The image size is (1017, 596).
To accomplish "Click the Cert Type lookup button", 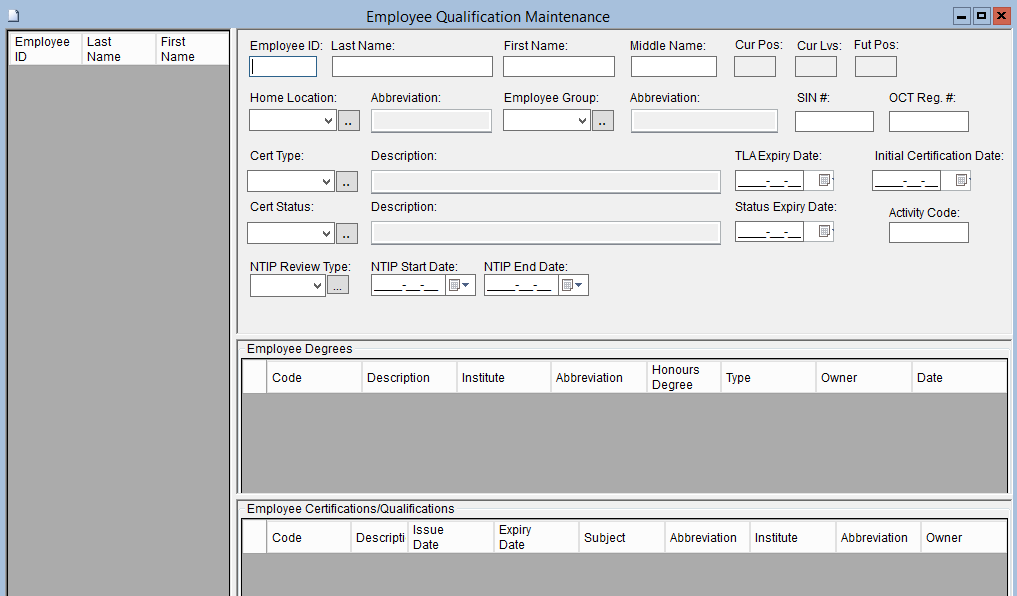I will coord(345,182).
